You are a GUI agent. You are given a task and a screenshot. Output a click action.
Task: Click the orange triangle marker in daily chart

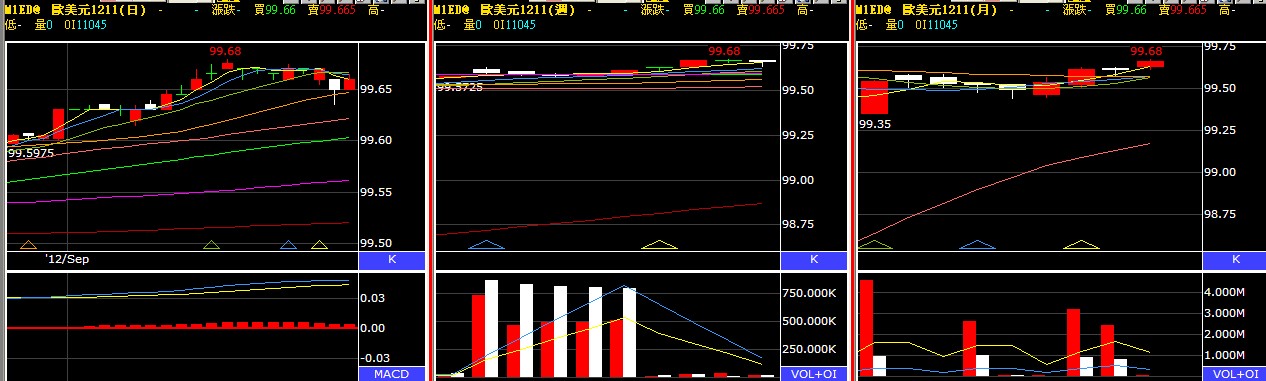coord(28,245)
